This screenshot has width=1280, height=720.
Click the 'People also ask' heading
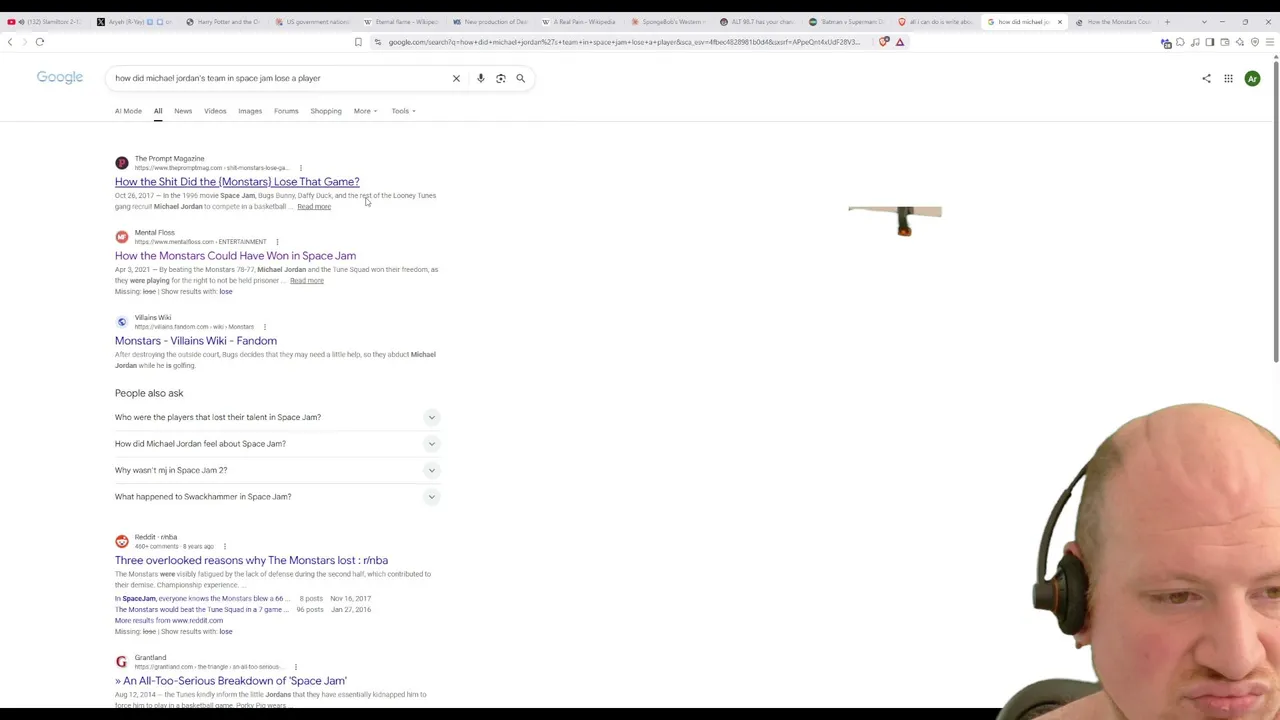(149, 393)
